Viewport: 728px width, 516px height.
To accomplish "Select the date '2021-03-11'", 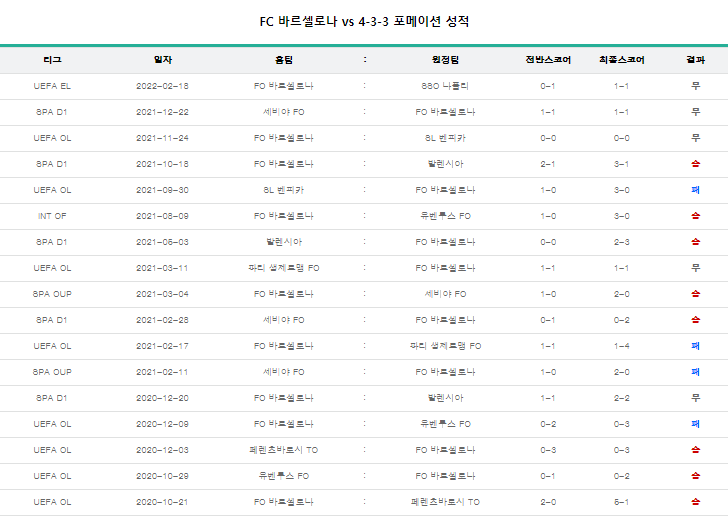I will [x=162, y=268].
